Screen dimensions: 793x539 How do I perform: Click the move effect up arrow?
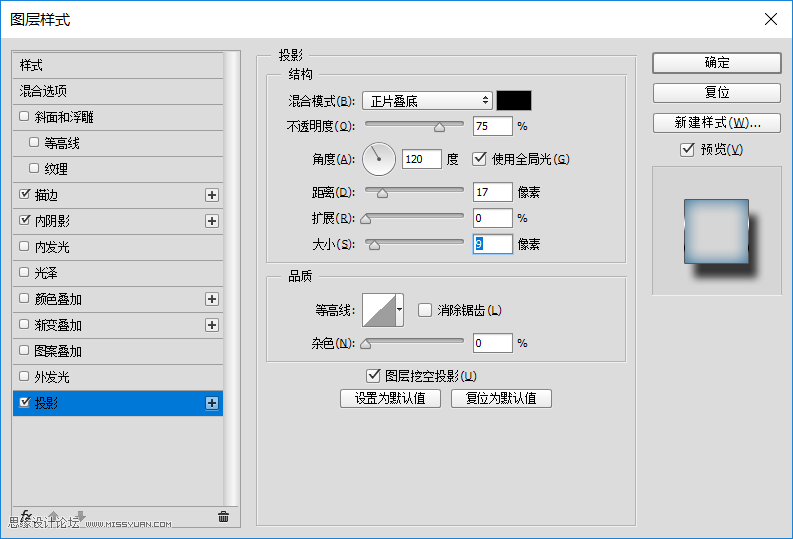coord(54,516)
